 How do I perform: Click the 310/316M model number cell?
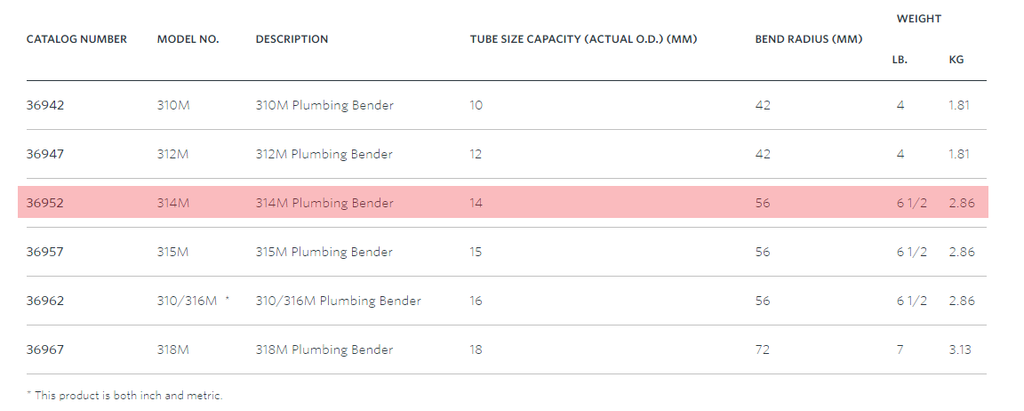point(187,301)
